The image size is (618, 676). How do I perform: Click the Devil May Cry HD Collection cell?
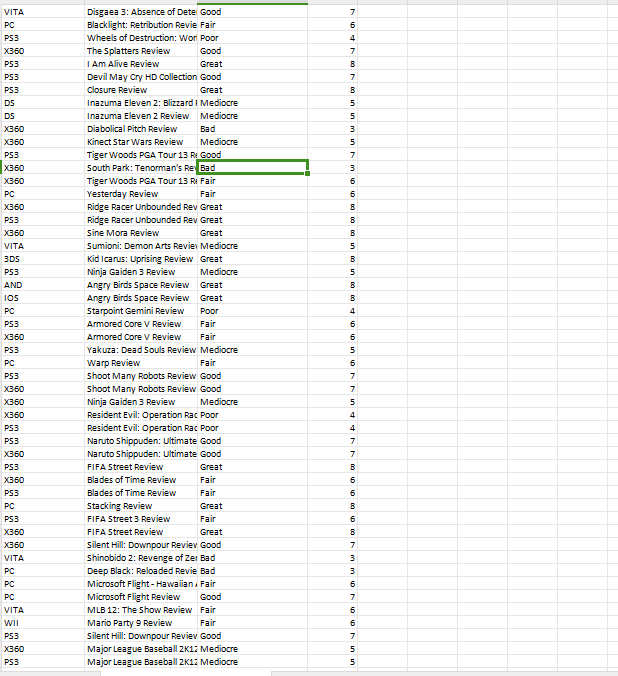pos(141,77)
